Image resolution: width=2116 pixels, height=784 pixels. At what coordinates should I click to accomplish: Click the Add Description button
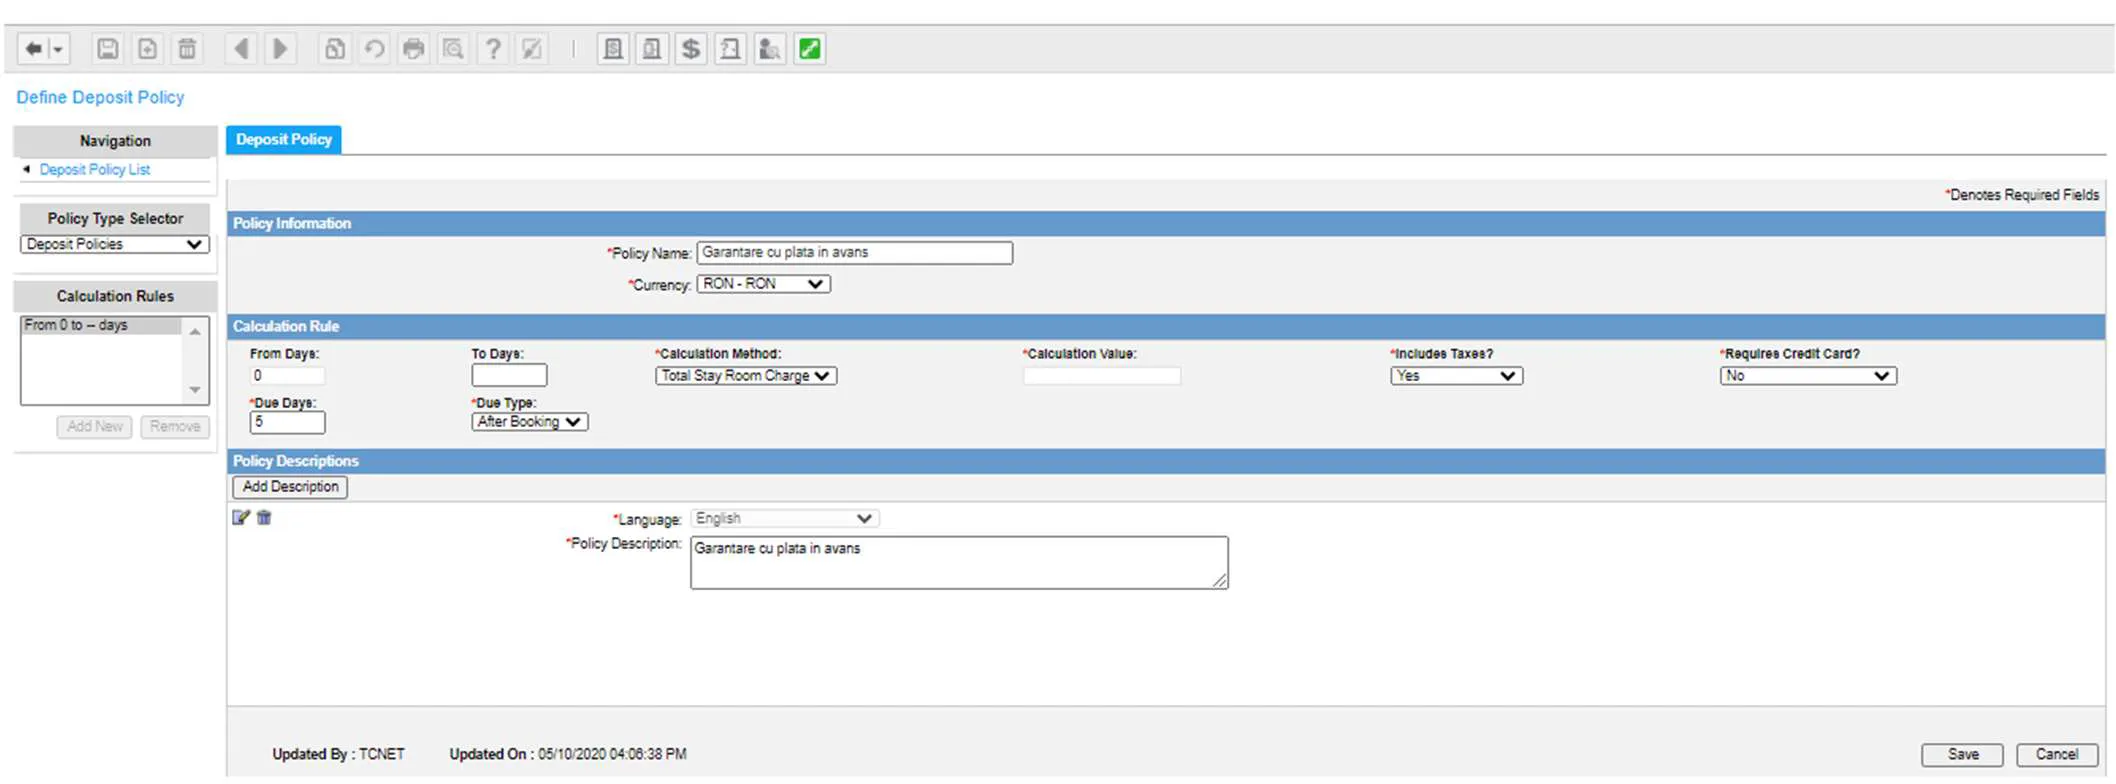pos(290,487)
